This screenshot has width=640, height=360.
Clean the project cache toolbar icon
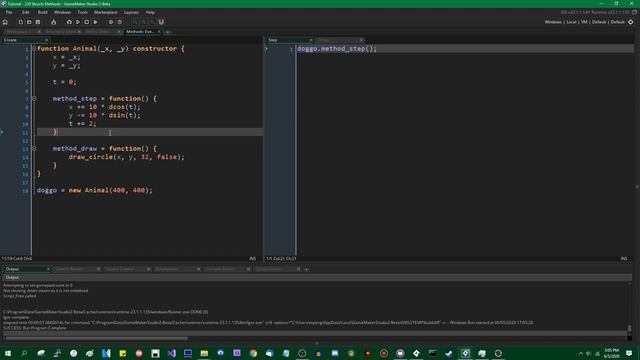click(95, 22)
